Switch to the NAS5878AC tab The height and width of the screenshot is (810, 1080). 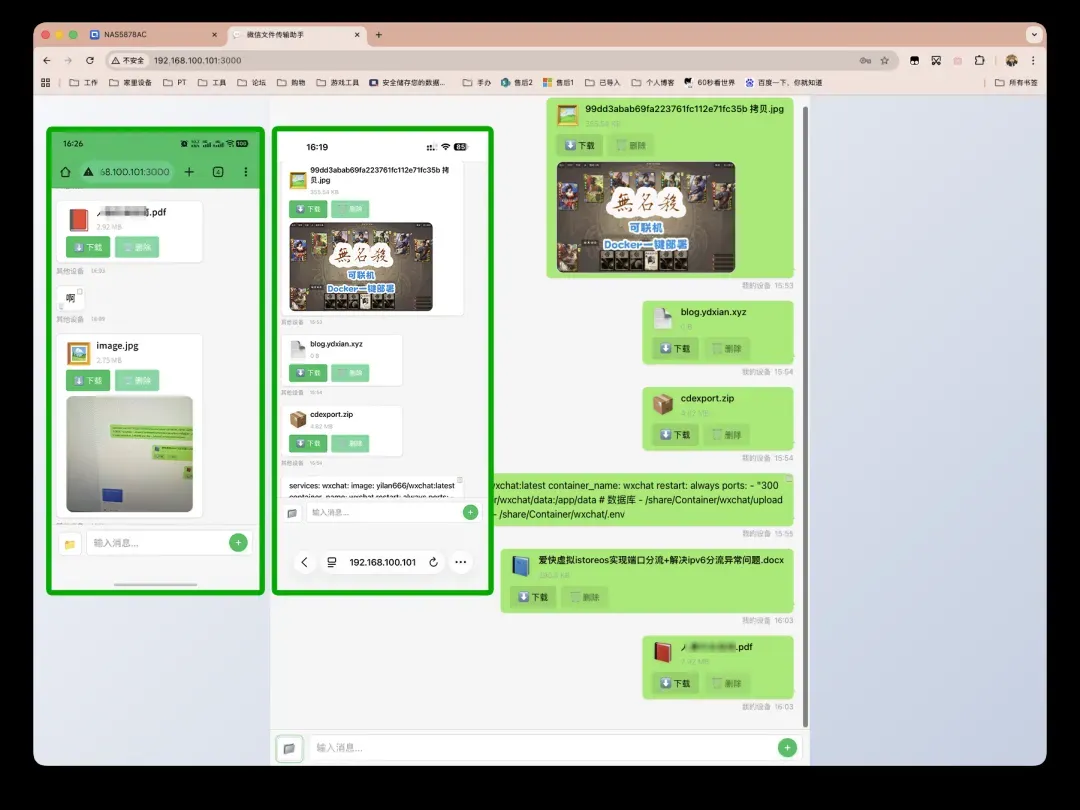pyautogui.click(x=153, y=34)
